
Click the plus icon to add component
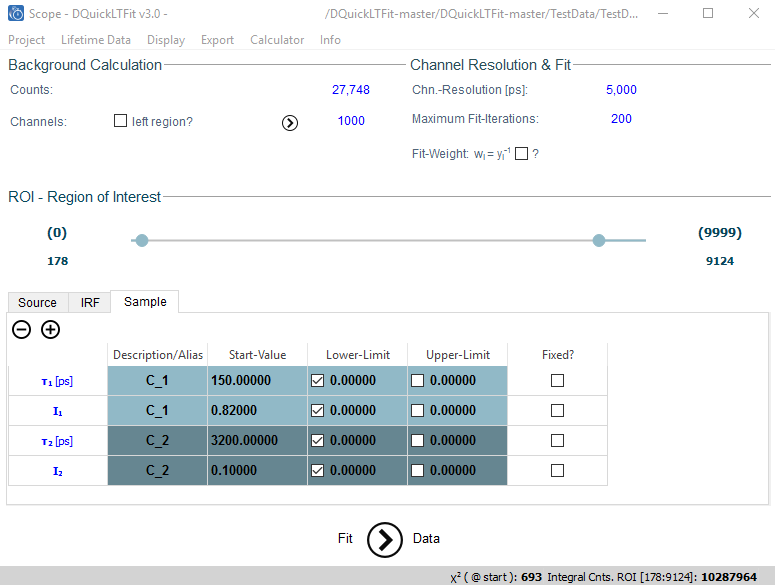coord(50,329)
